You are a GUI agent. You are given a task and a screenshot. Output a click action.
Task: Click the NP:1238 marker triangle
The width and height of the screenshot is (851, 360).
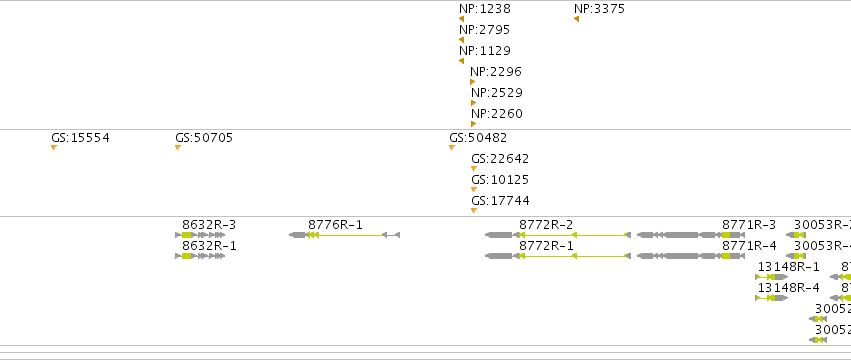(461, 19)
